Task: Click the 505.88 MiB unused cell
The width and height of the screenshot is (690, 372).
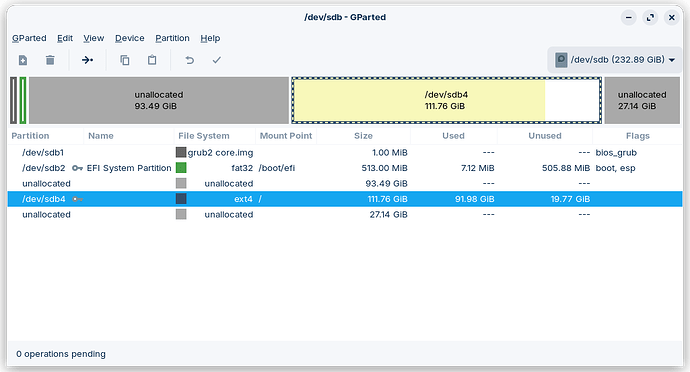Action: coord(566,168)
